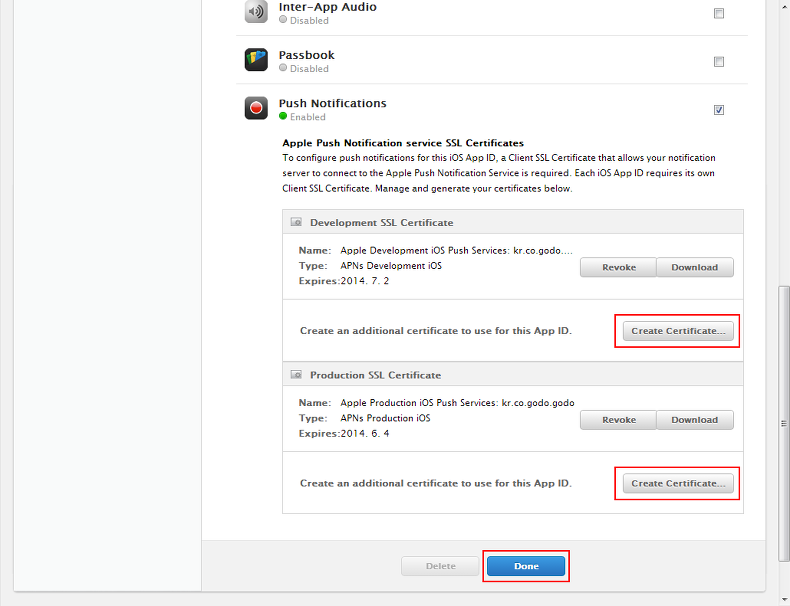Click the greyed-out Delete button
The image size is (790, 606).
pos(440,566)
